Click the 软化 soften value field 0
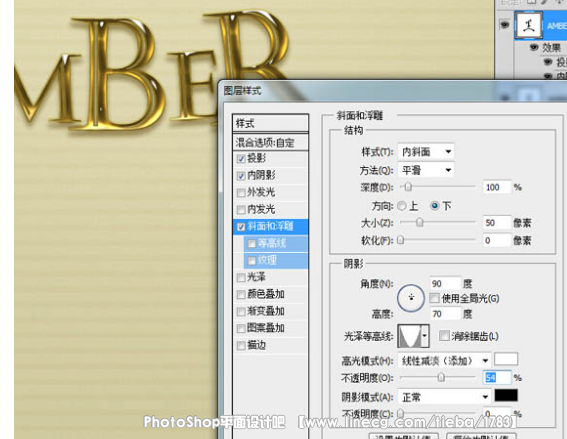 (497, 240)
